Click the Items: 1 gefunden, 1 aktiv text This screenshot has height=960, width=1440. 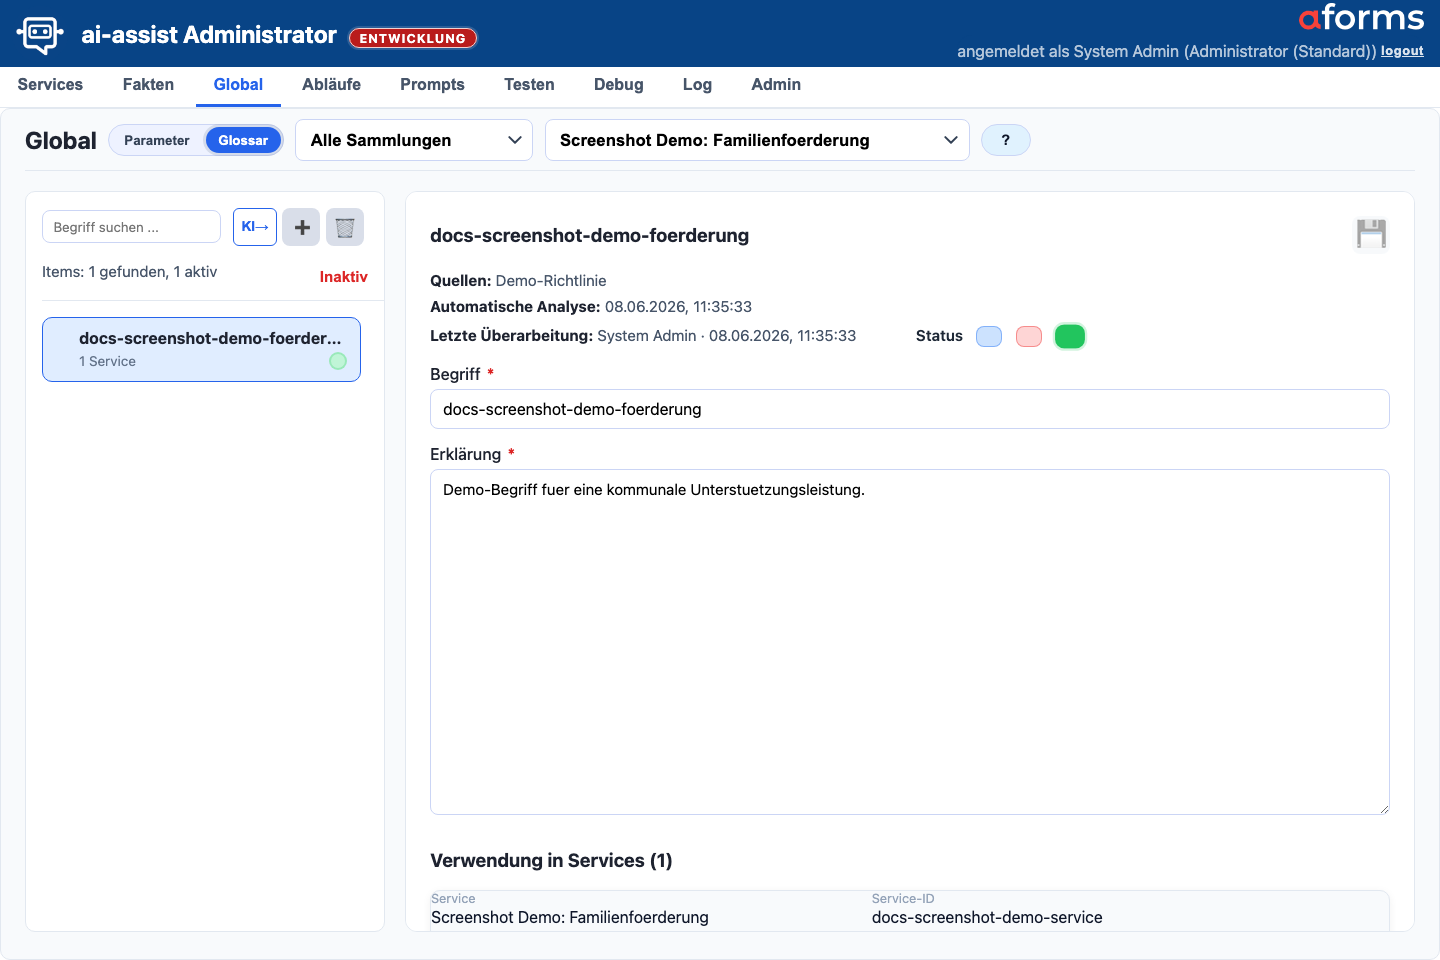(129, 272)
